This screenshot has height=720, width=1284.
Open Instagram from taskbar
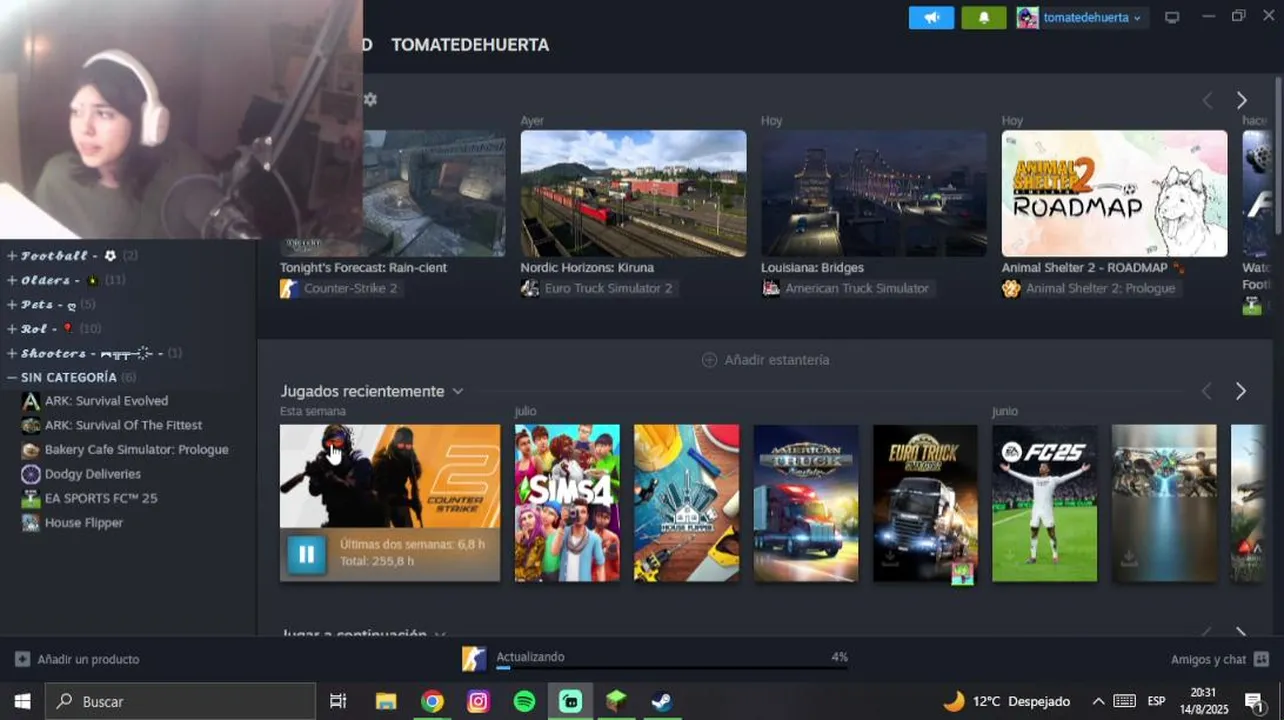478,701
